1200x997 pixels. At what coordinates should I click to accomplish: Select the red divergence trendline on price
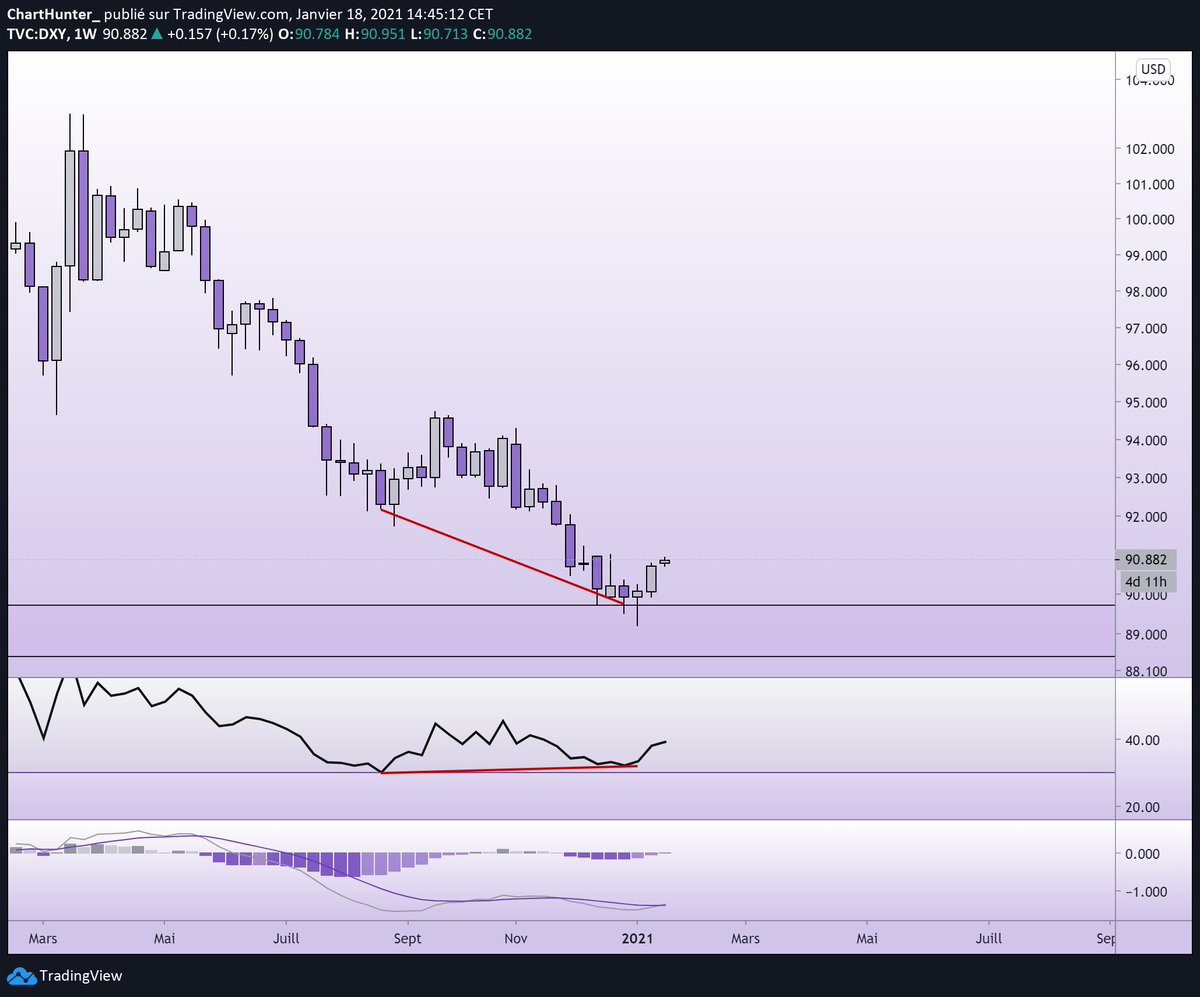pos(502,557)
